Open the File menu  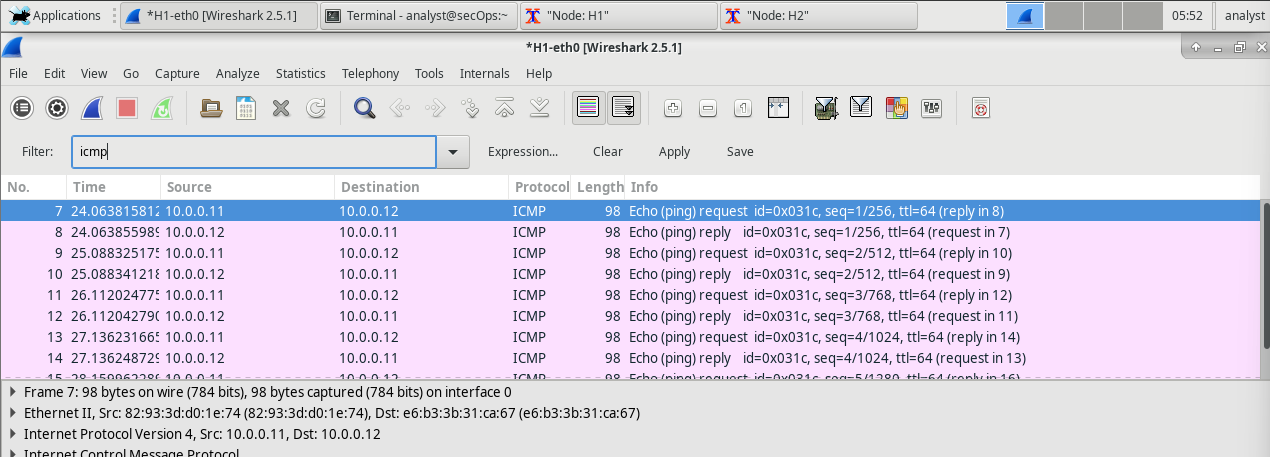click(18, 73)
